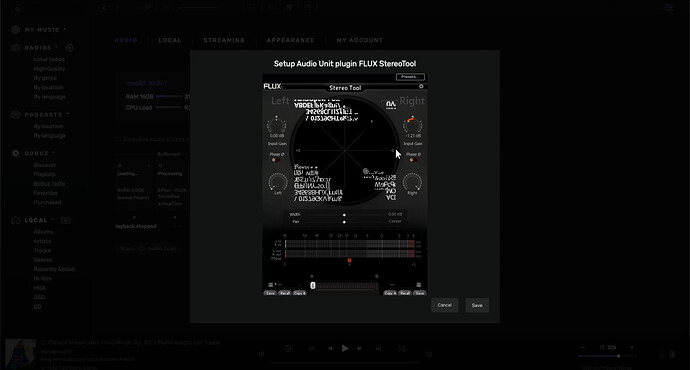Collapse the Radios section arrow
This screenshot has width=690, height=370.
pyautogui.click(x=56, y=47)
